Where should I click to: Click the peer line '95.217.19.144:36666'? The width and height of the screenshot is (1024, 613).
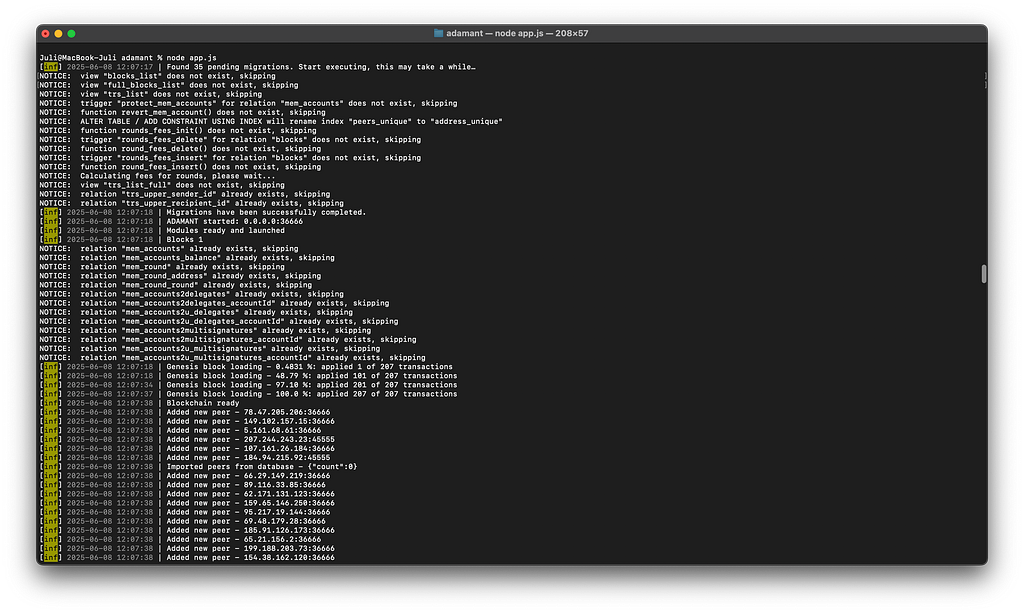[185, 513]
